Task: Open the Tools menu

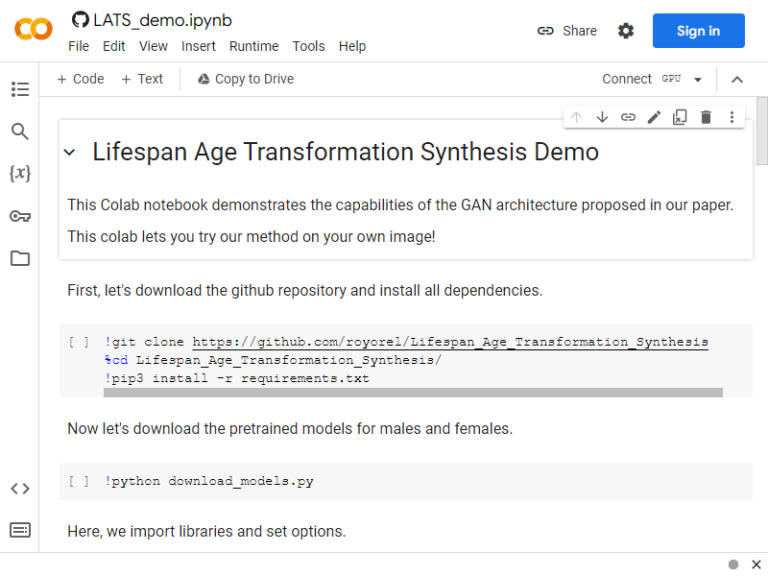Action: (309, 46)
